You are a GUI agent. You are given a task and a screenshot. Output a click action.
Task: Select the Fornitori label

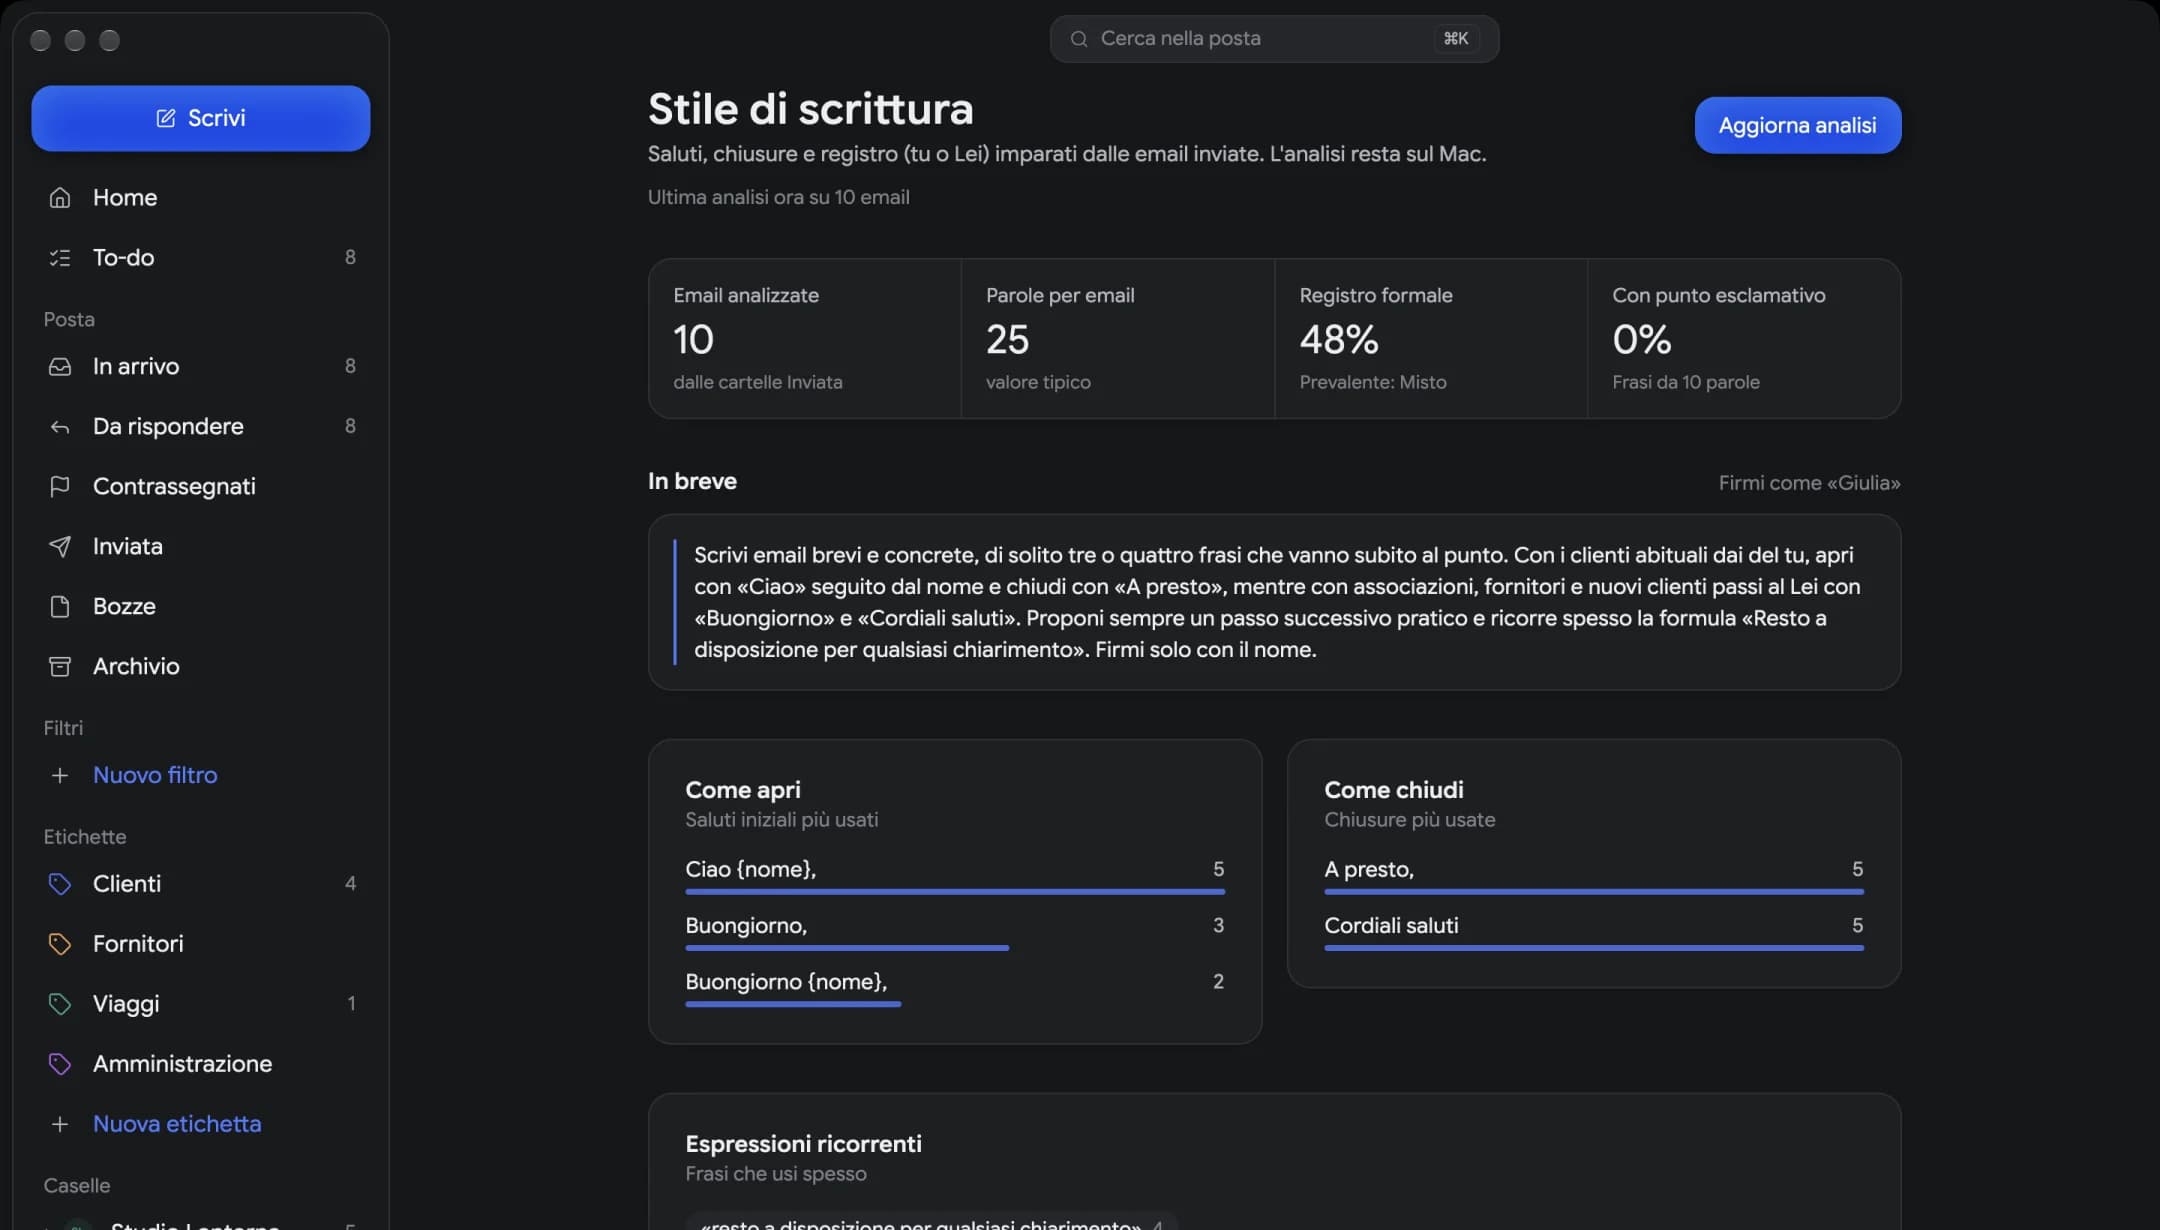[201, 944]
